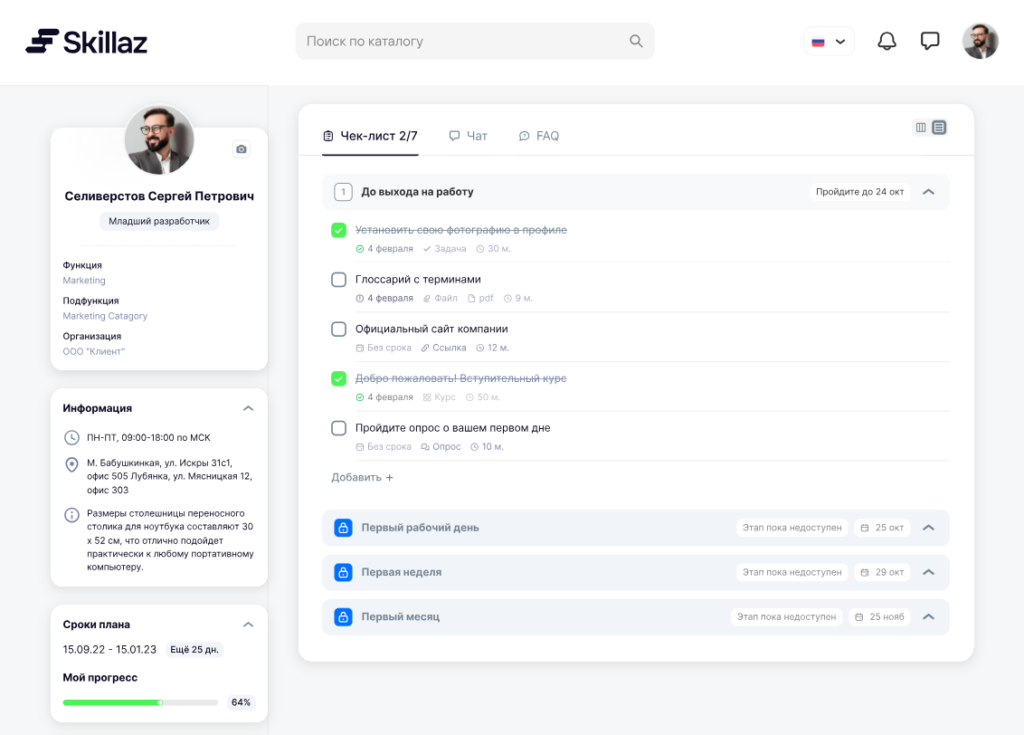Click the 15.09.22 - 15.01.23 date range
Viewport: 1024px width, 735px height.
[109, 649]
